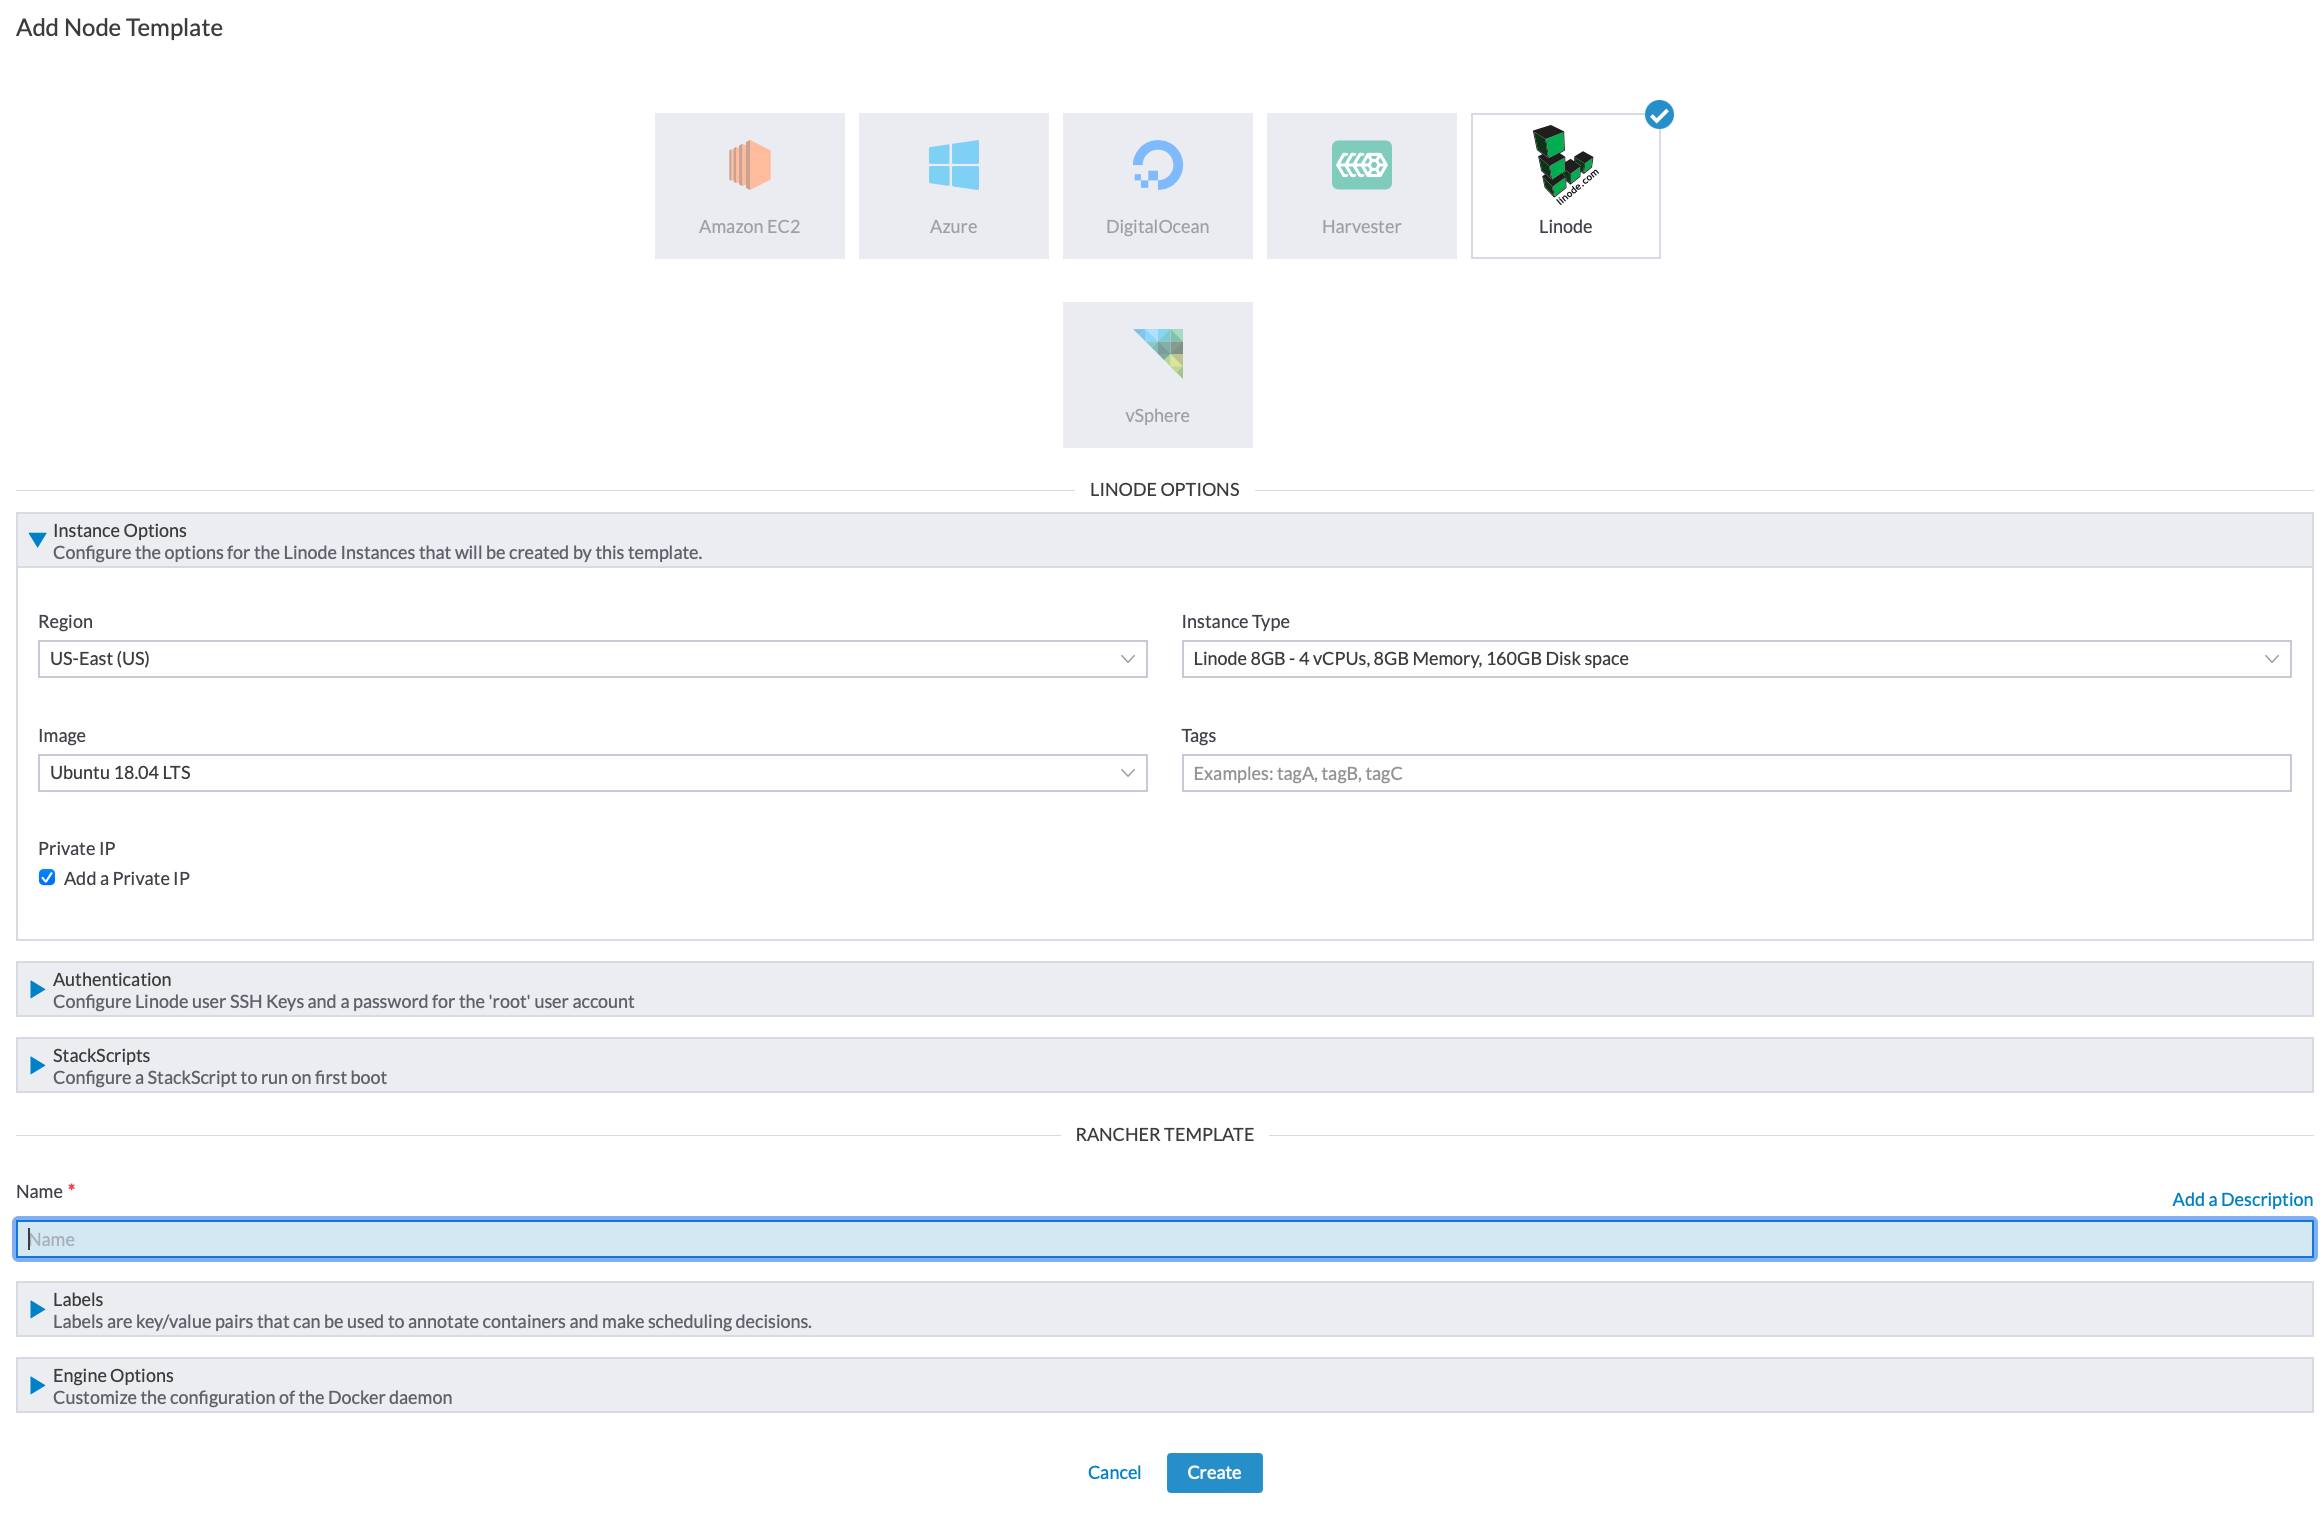Cancel the node template creation
The image size is (2320, 1526).
tap(1113, 1472)
